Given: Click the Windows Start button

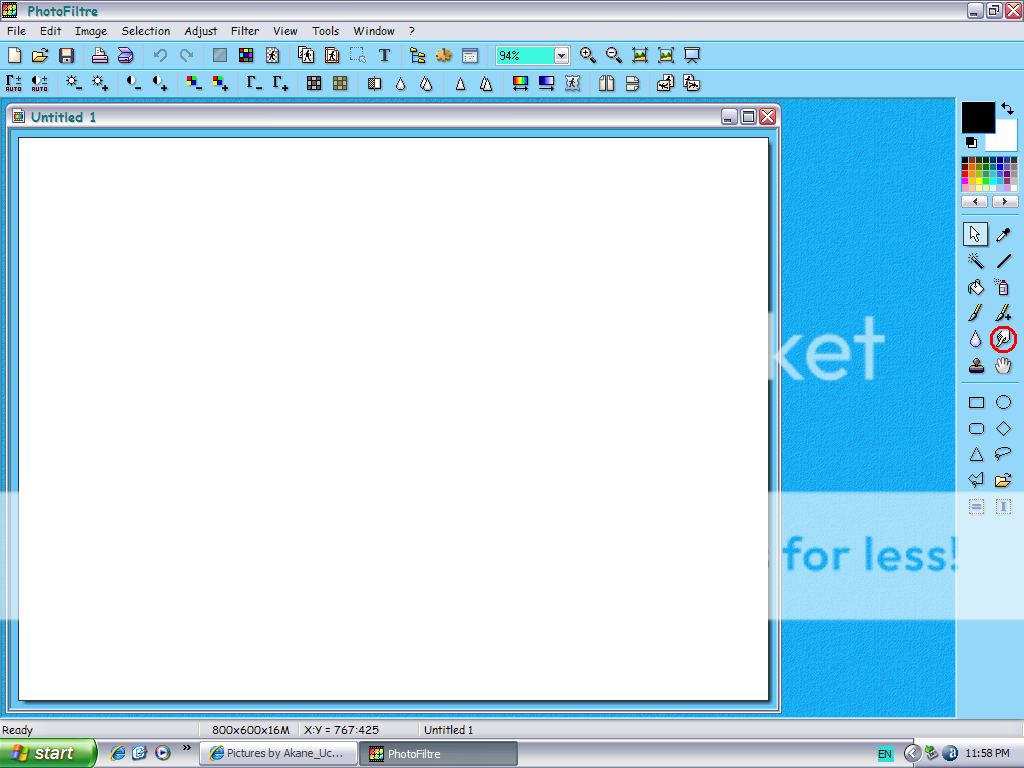Looking at the screenshot, I should point(48,753).
